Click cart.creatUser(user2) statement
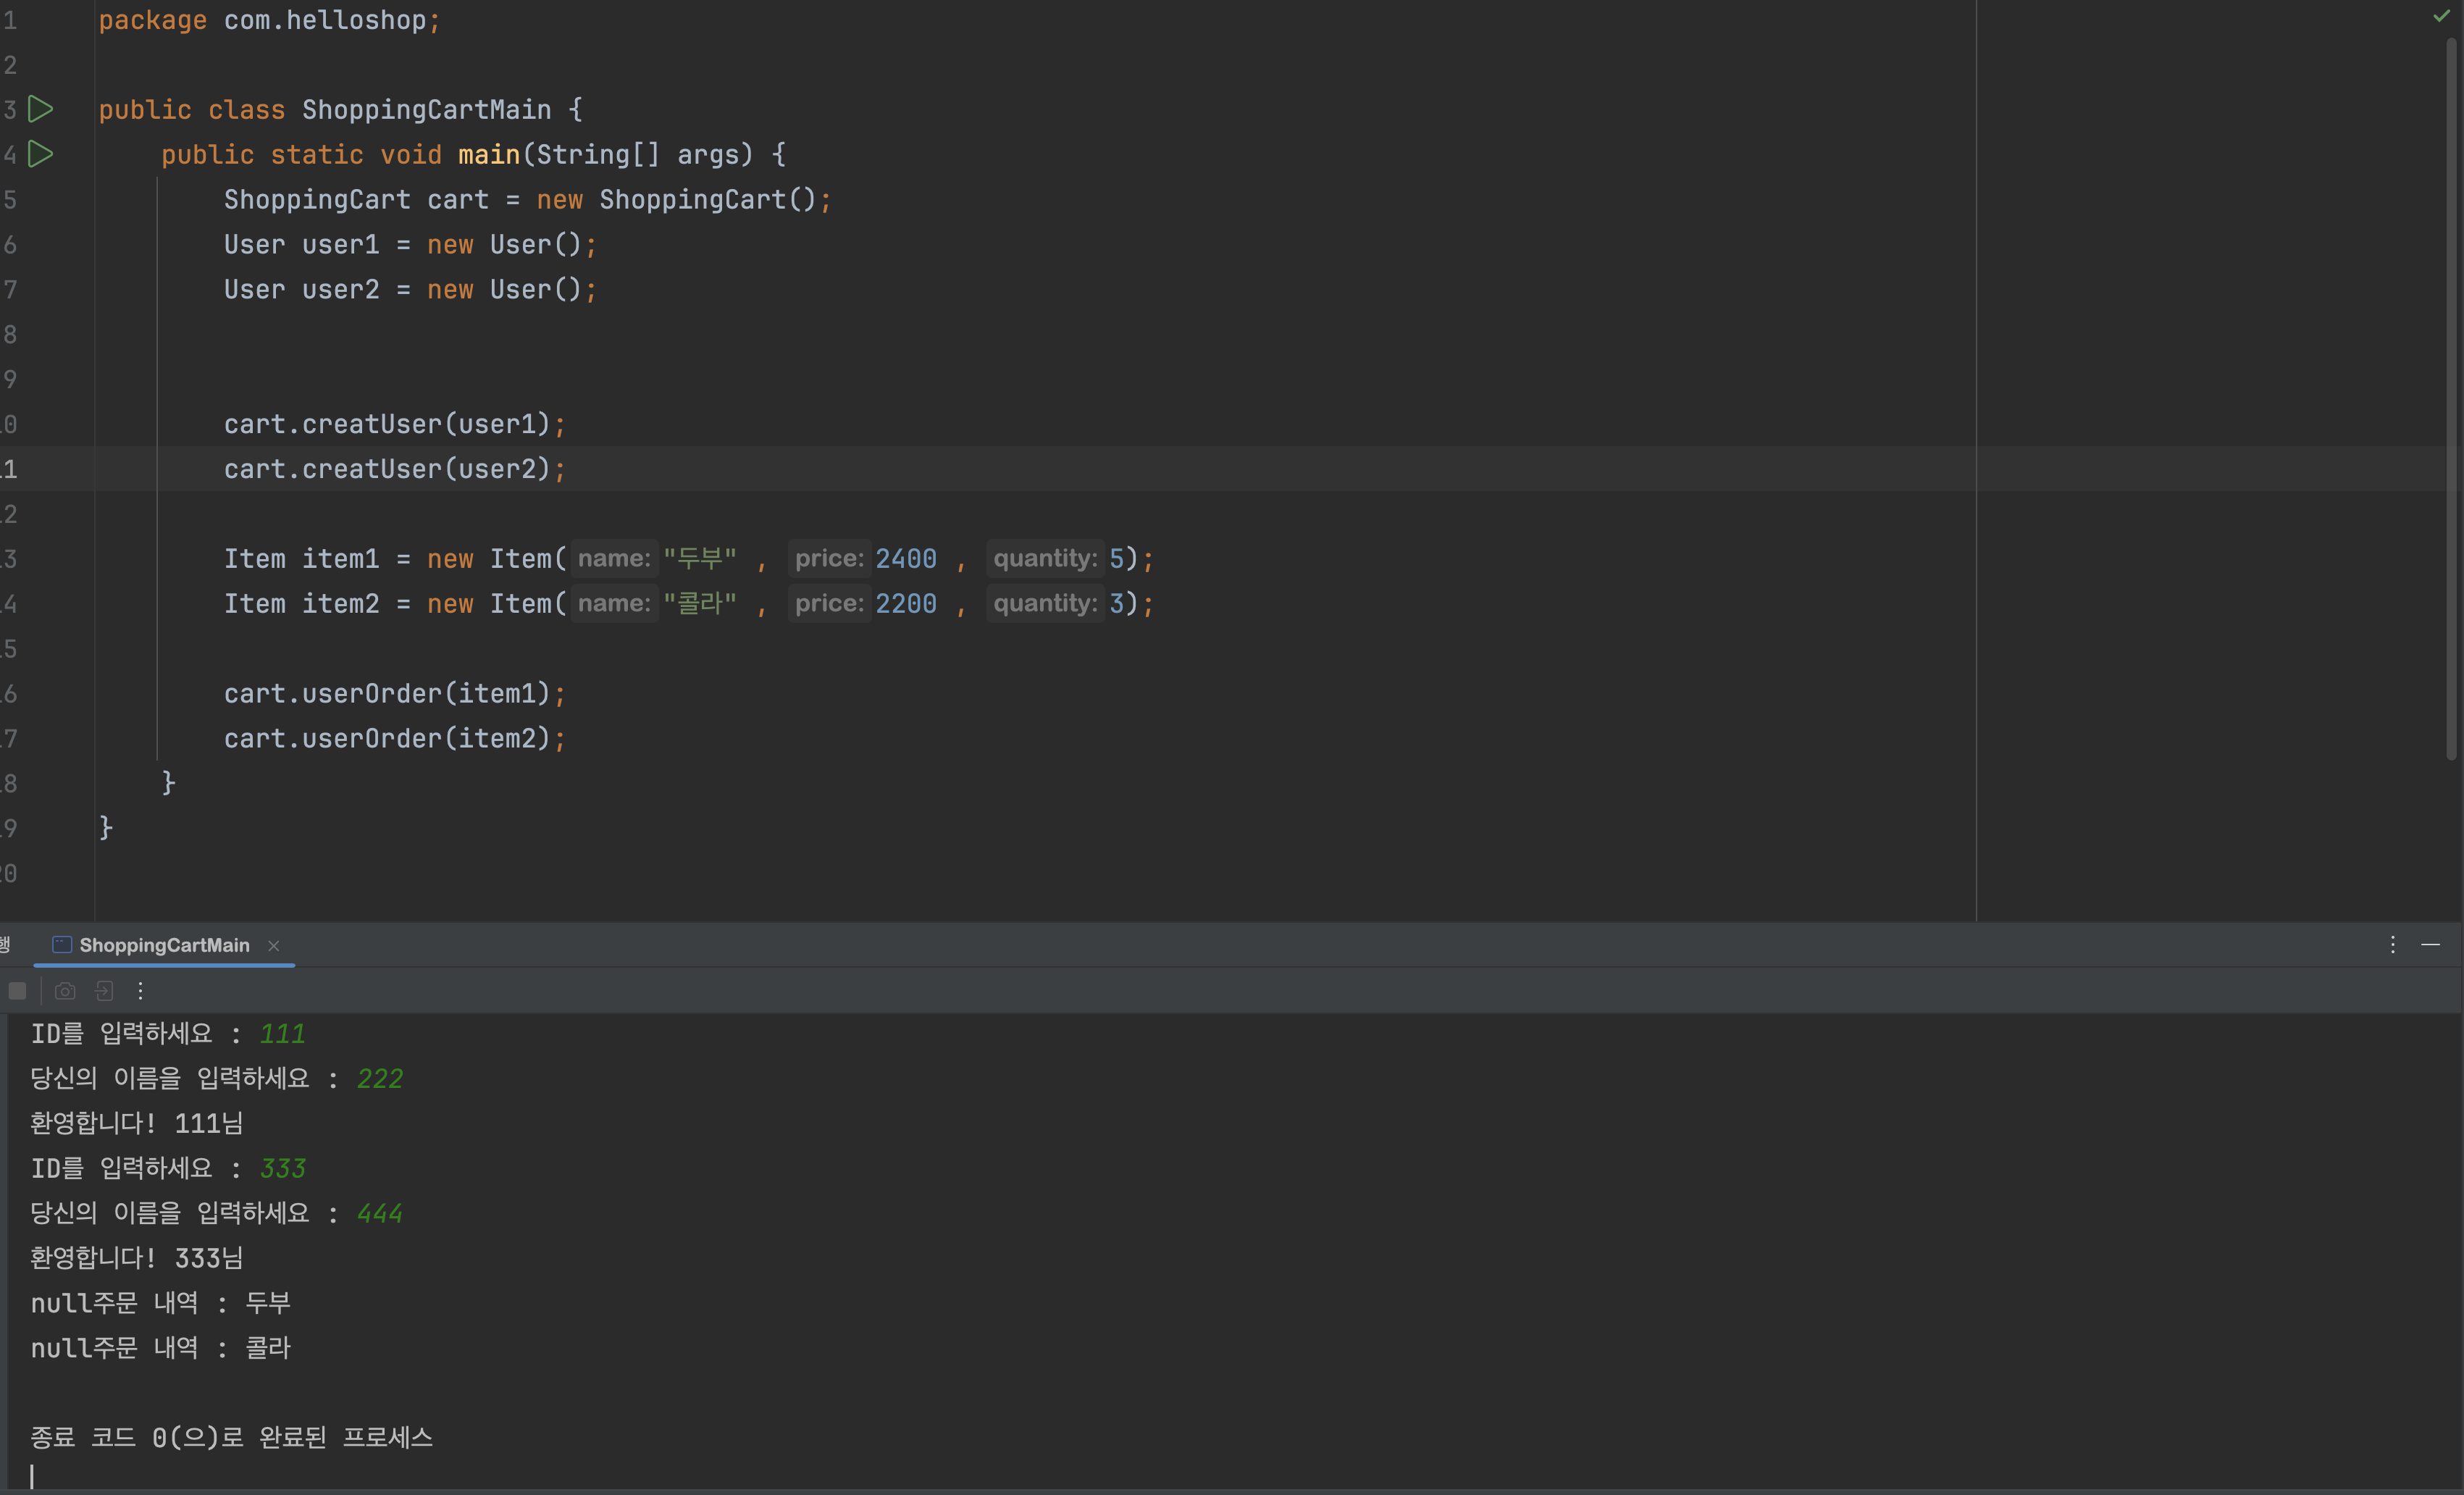2464x1495 pixels. click(x=394, y=469)
